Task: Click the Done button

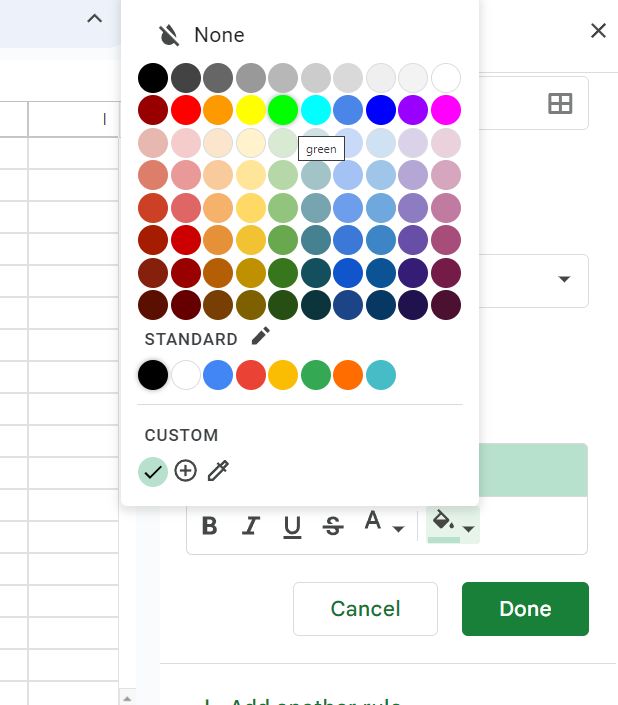Action: click(525, 609)
